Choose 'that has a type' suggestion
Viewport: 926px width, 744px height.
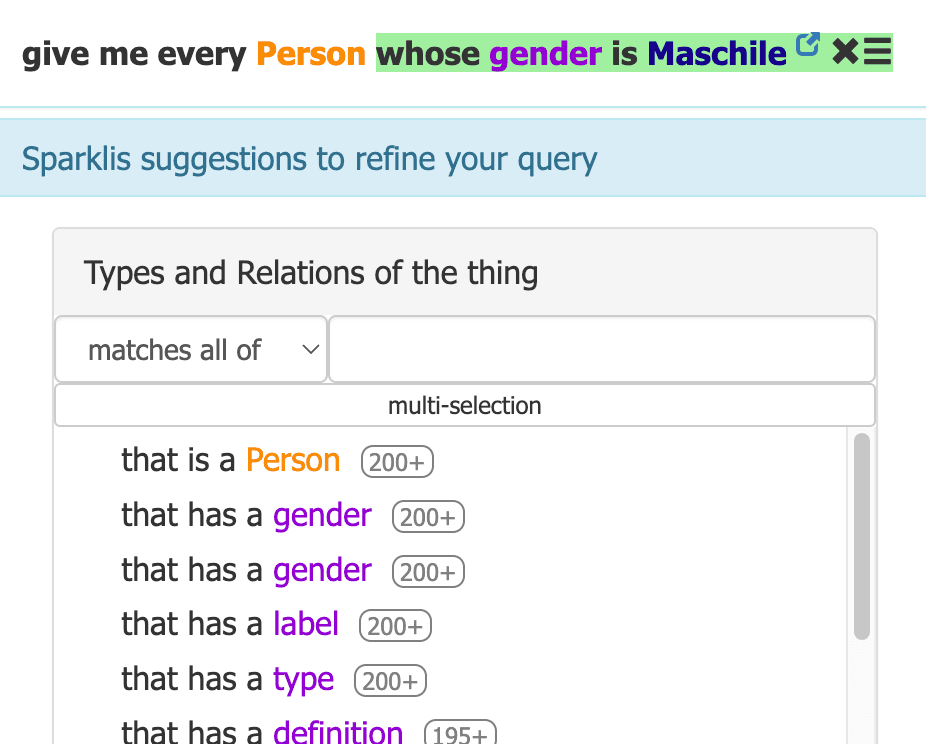(x=227, y=680)
